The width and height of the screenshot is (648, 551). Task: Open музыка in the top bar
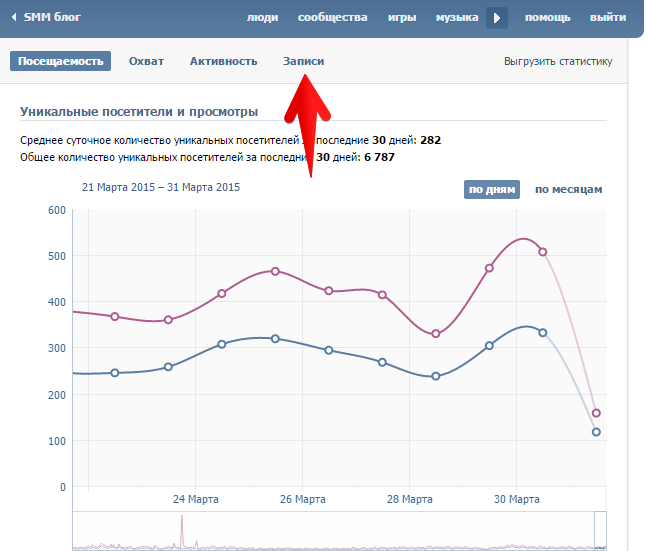coord(457,18)
